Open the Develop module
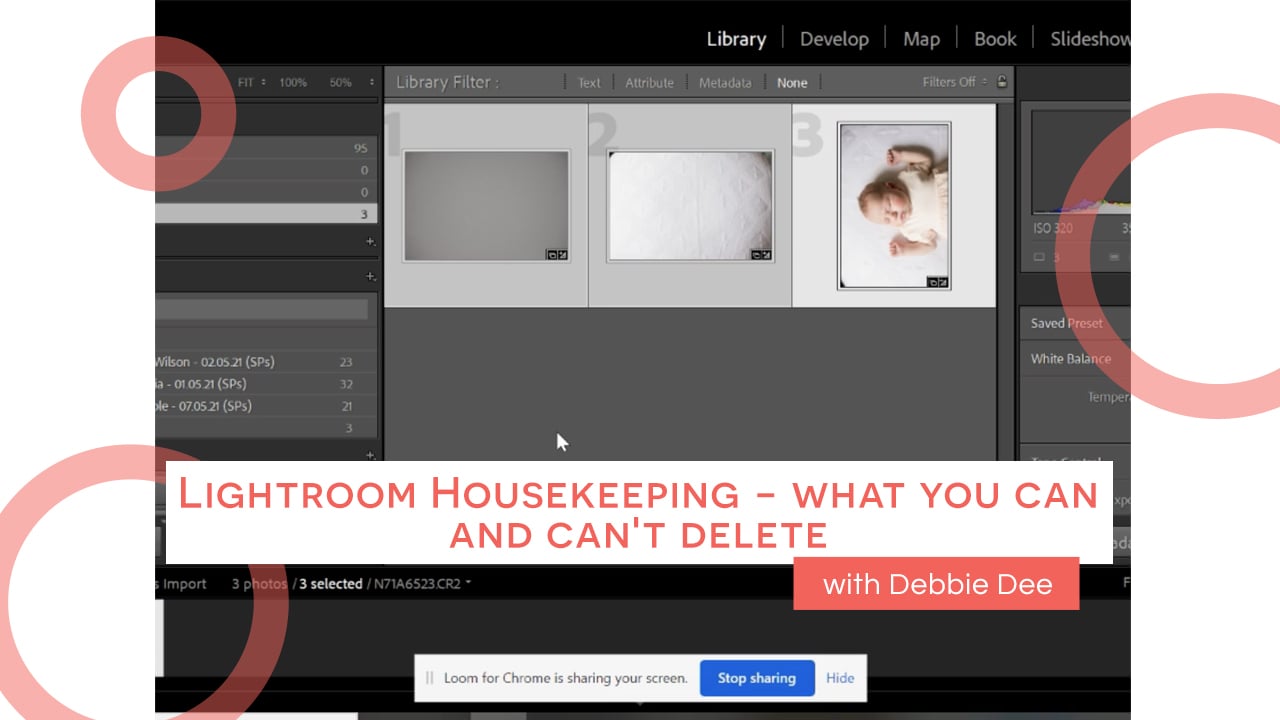The width and height of the screenshot is (1280, 720). (834, 39)
